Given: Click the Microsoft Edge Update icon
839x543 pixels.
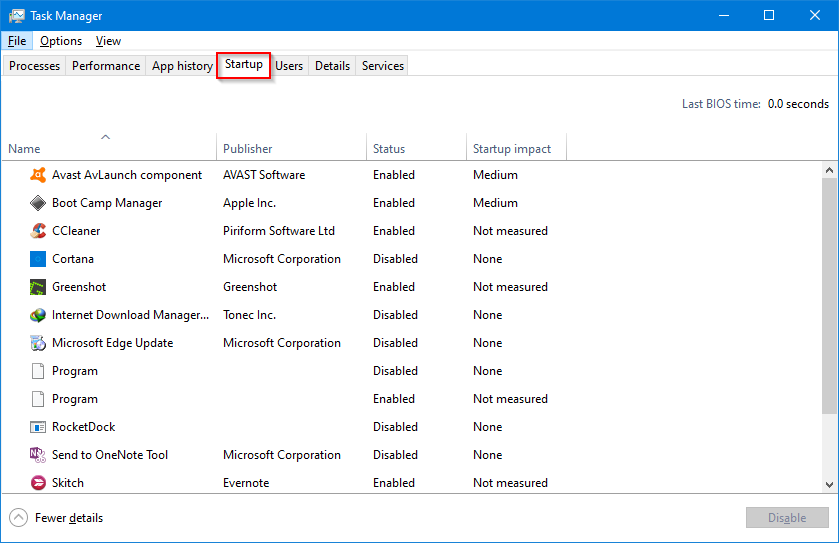Looking at the screenshot, I should pos(38,343).
